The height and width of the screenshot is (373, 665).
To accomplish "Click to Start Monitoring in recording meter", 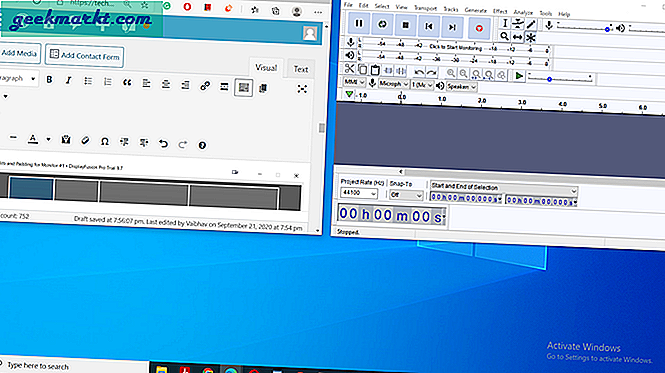I will coord(455,47).
